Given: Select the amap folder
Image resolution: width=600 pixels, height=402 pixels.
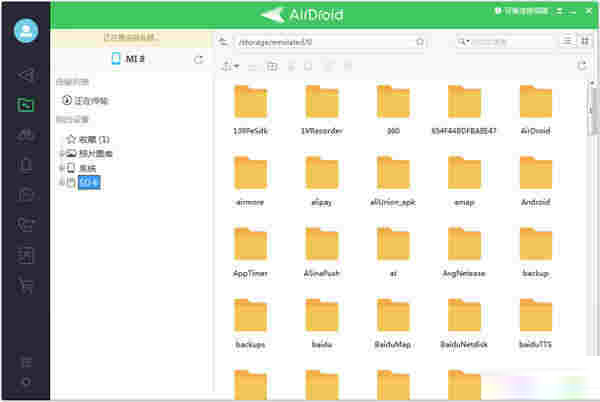Looking at the screenshot, I should [464, 182].
